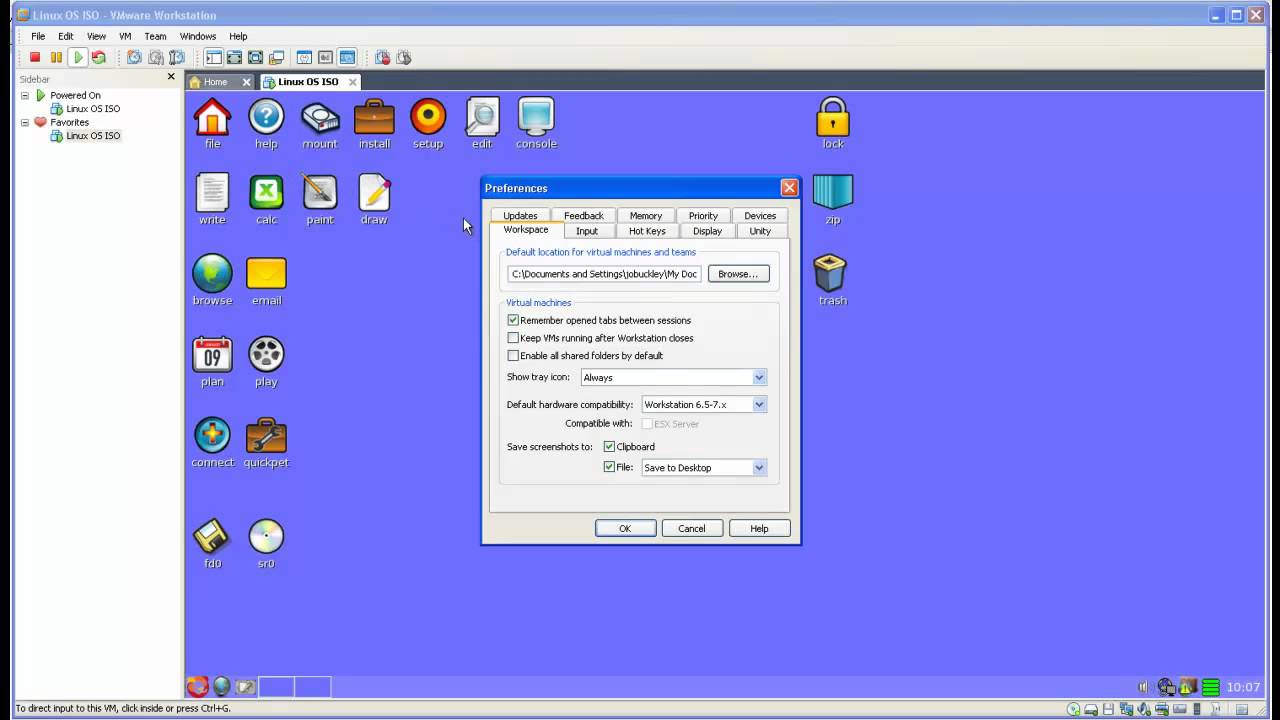Open the 'email' envelope icon
Image resolution: width=1280 pixels, height=720 pixels.
[x=266, y=281]
